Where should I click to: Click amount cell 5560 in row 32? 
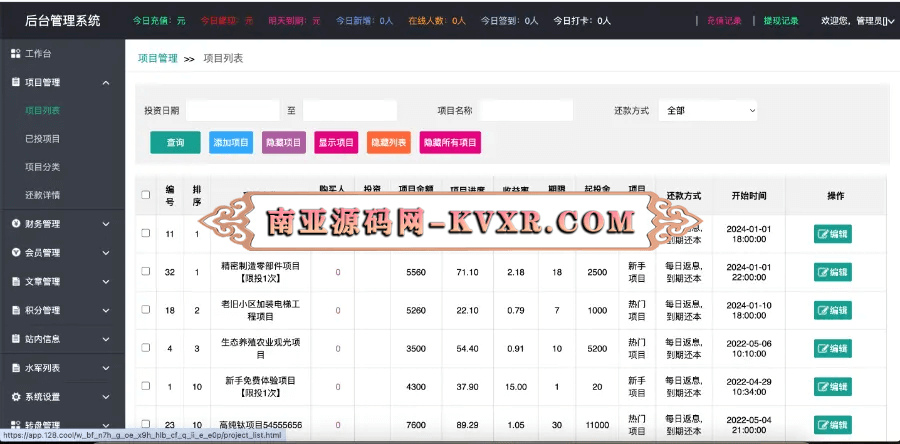pos(416,272)
